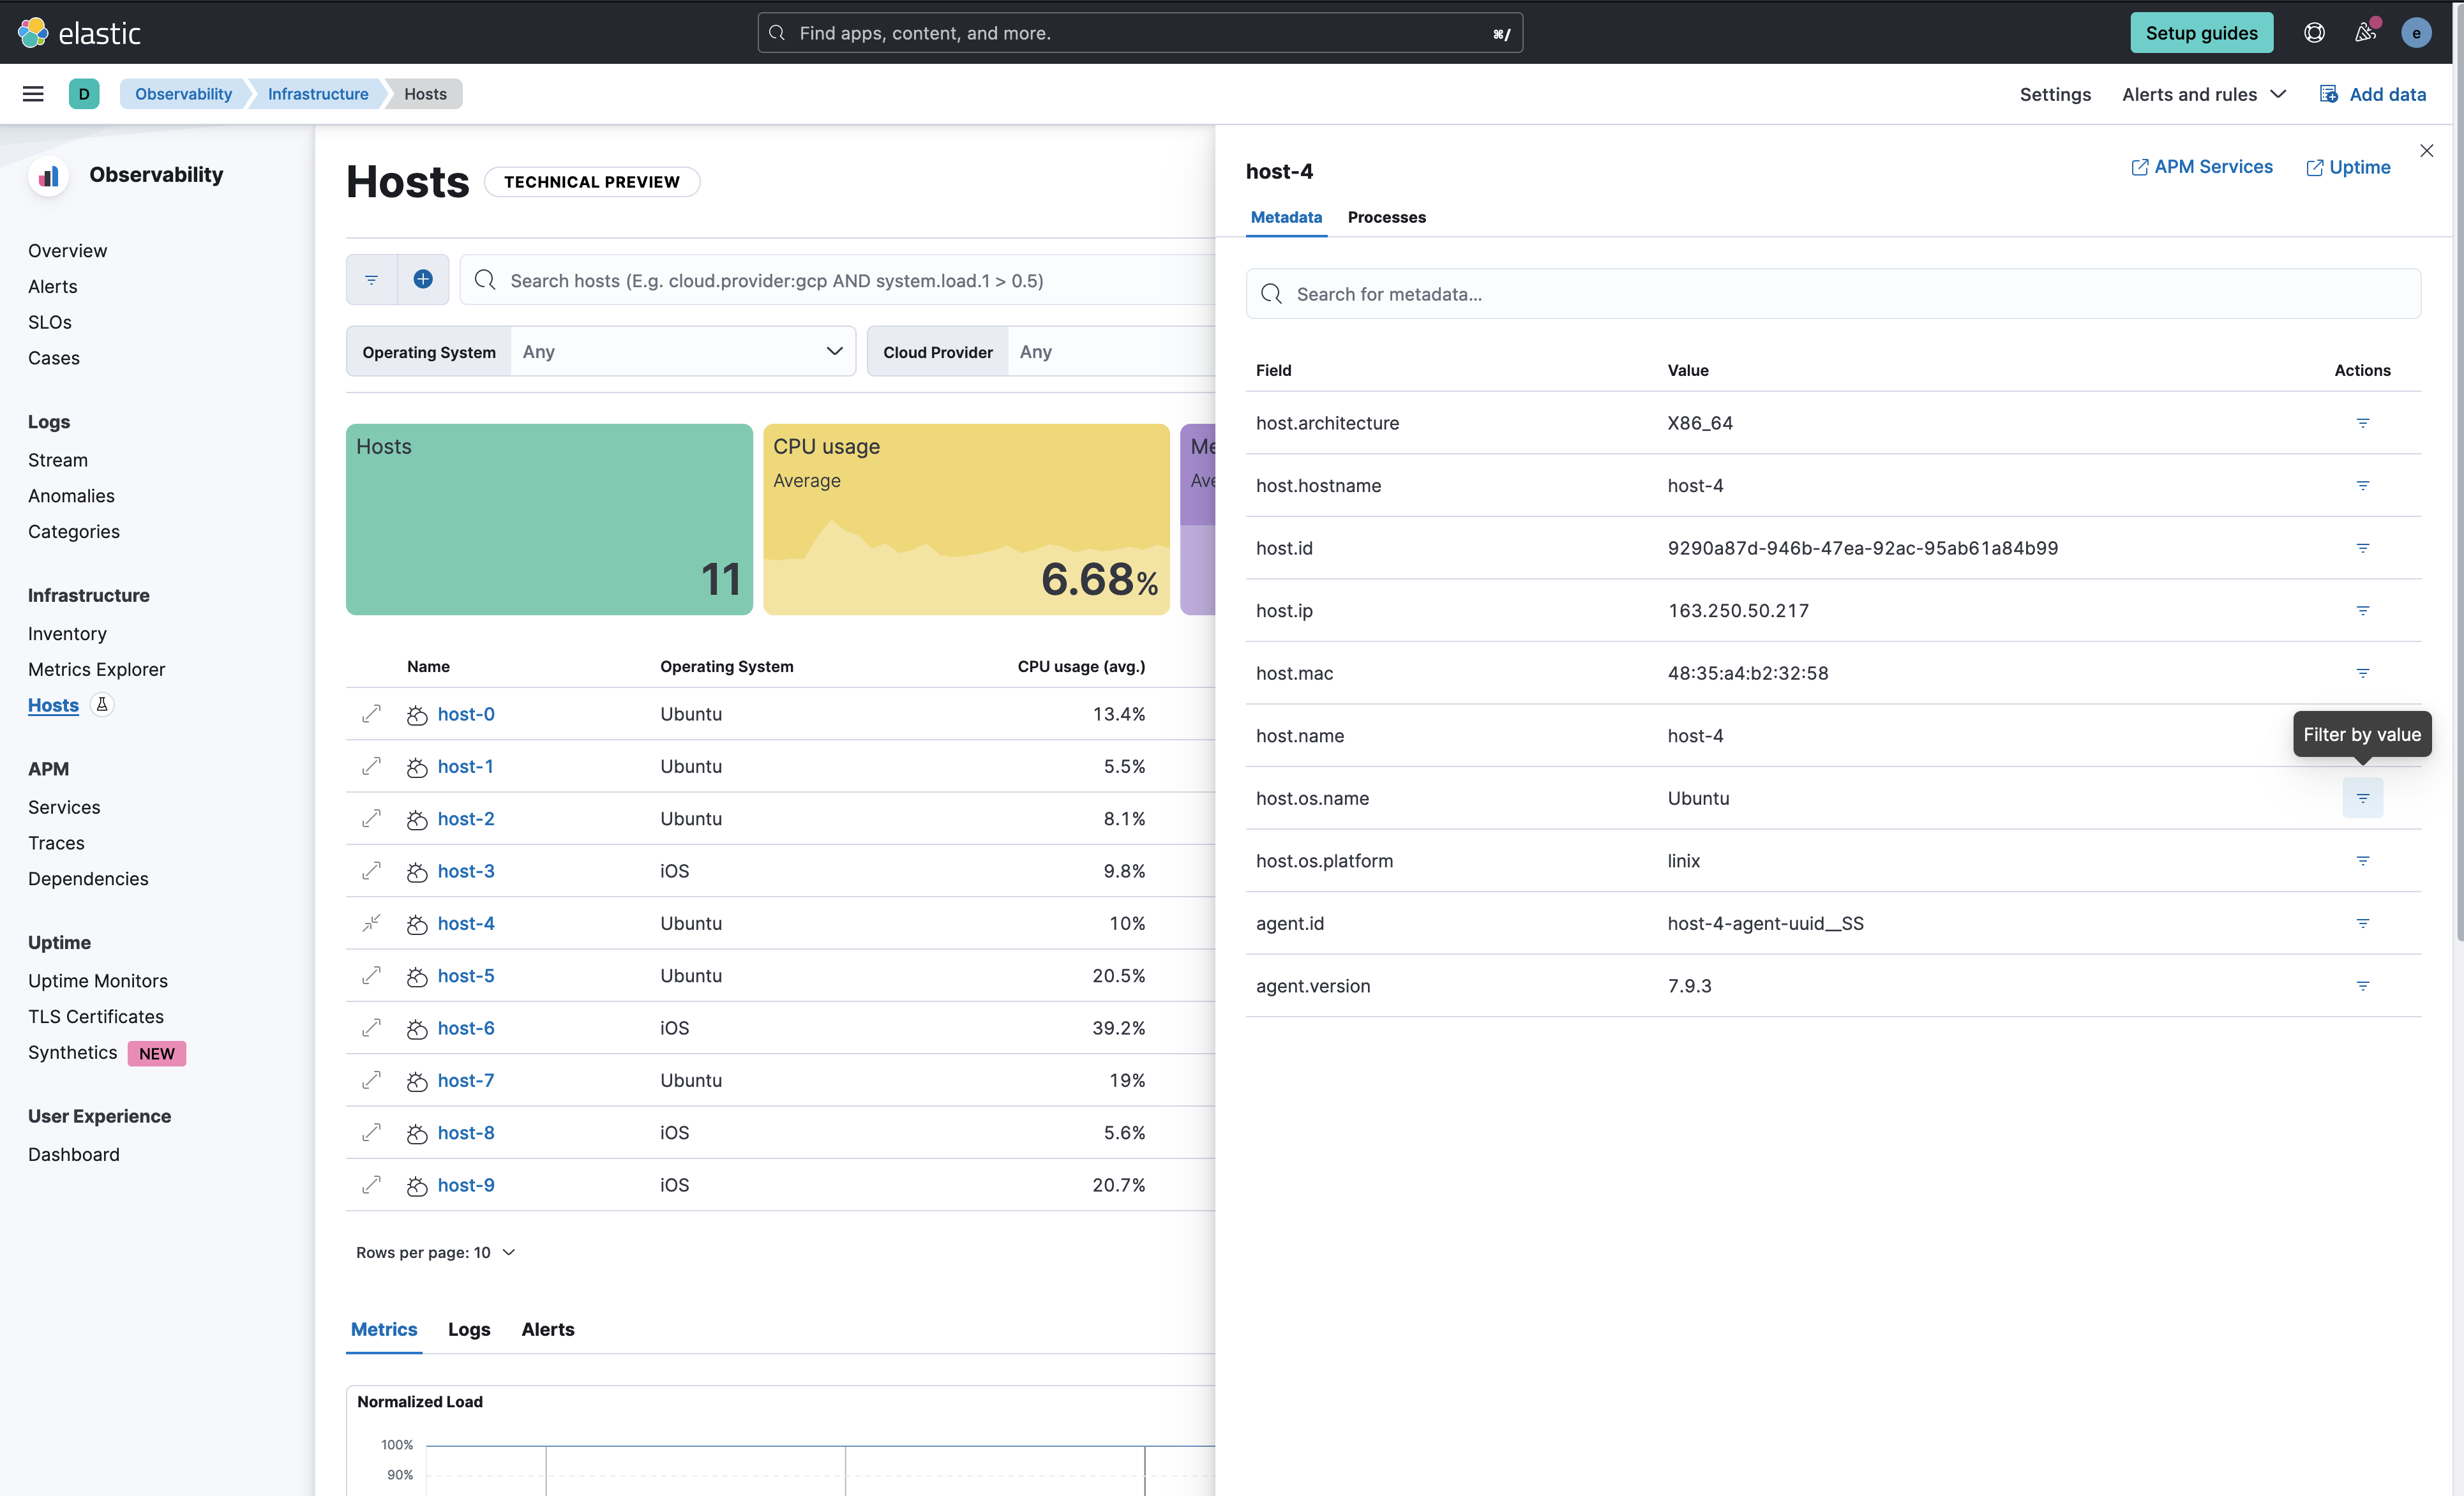The width and height of the screenshot is (2464, 1496).
Task: Open Rows per page selector
Action: tap(435, 1253)
